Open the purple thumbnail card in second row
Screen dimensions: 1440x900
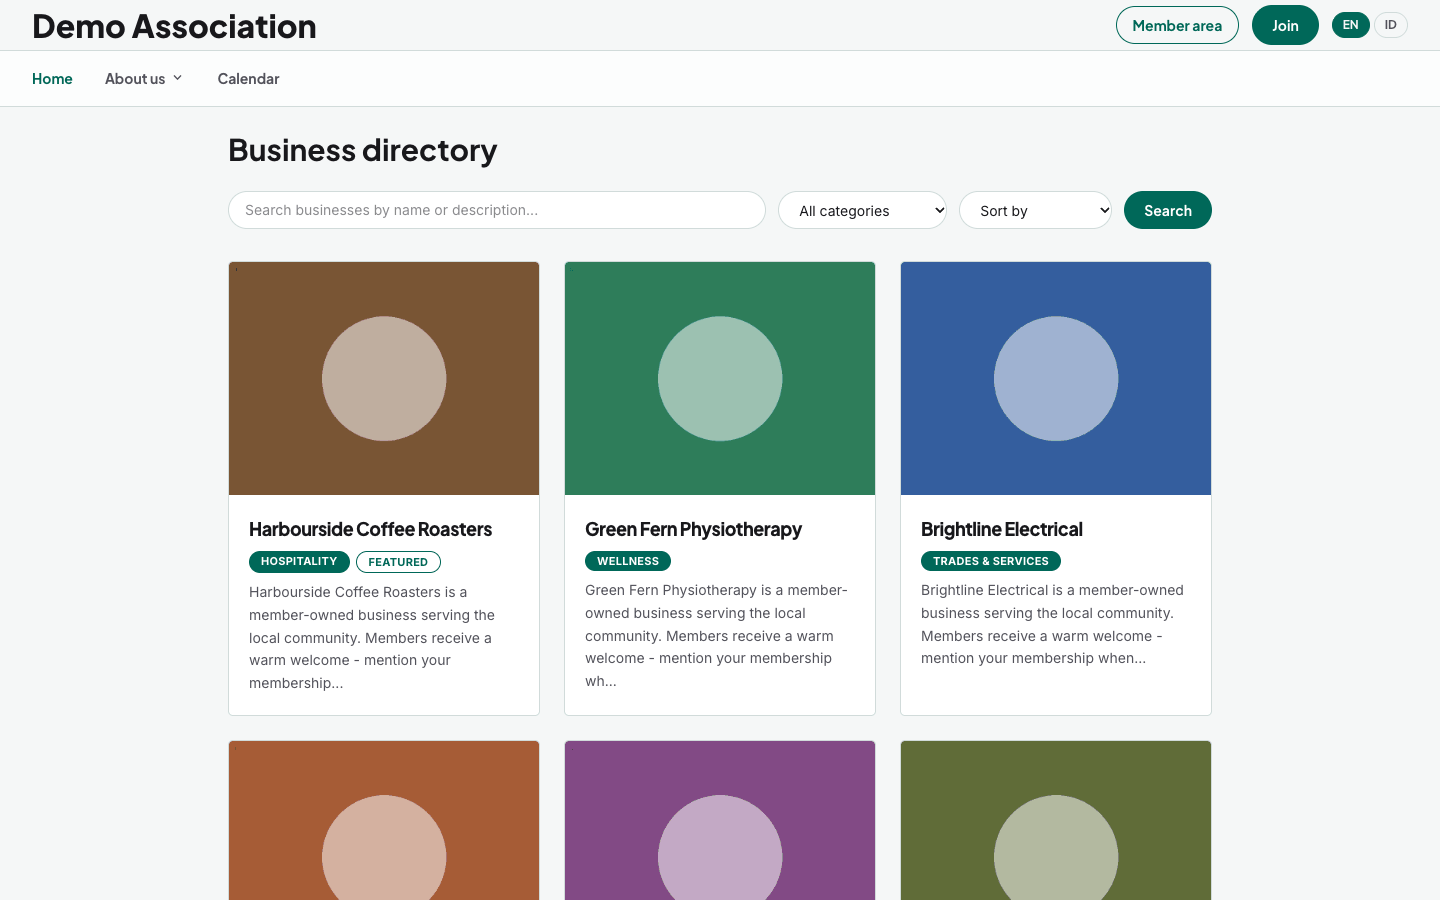pos(720,820)
